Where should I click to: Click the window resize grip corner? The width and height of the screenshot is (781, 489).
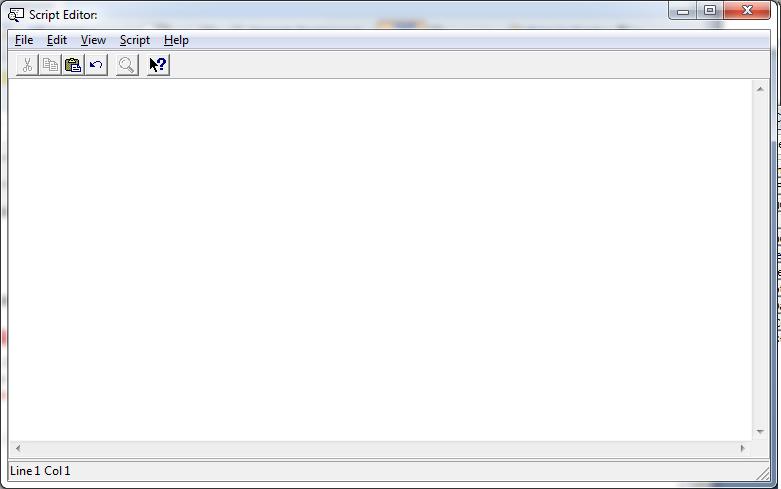click(763, 473)
